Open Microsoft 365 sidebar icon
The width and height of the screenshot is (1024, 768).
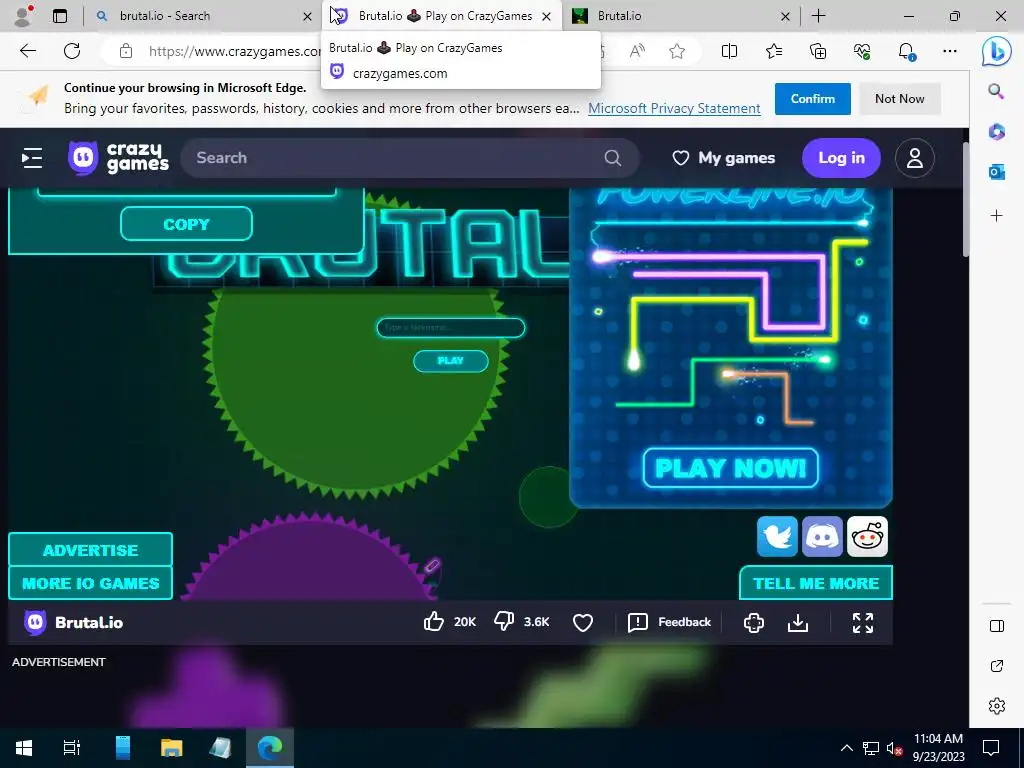click(997, 132)
